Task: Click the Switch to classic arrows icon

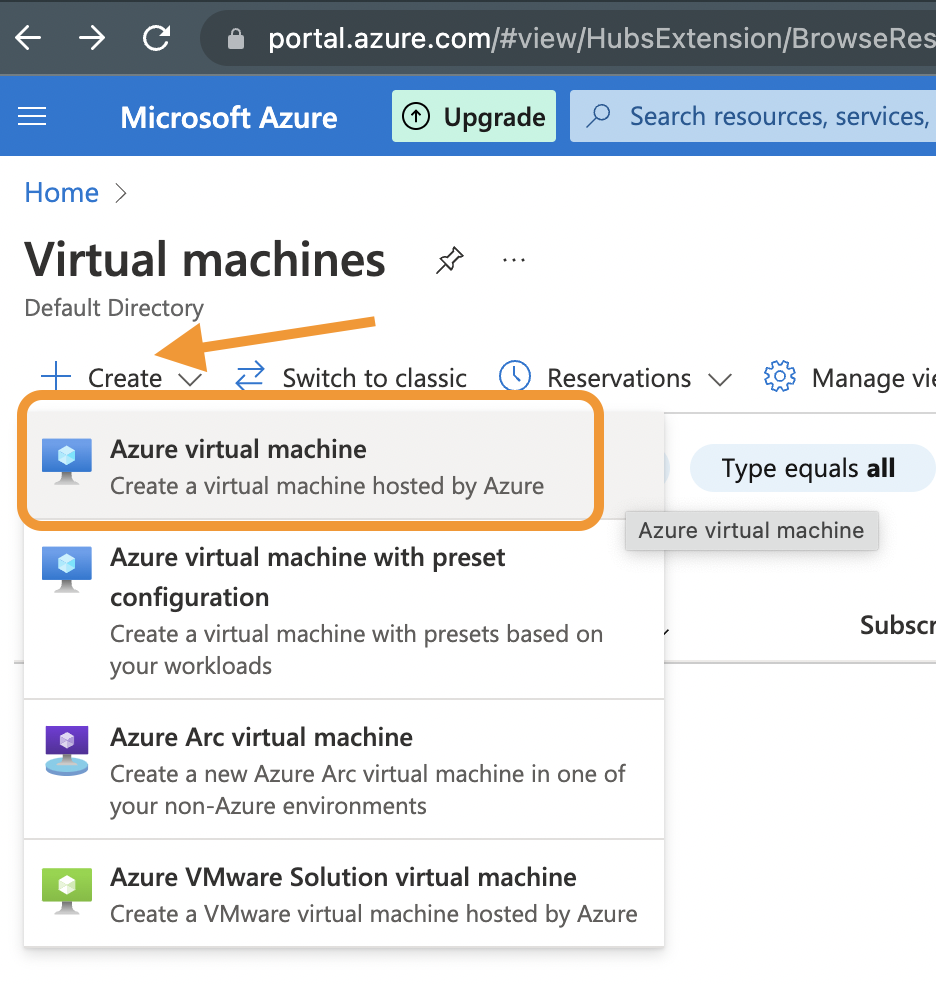Action: click(250, 377)
